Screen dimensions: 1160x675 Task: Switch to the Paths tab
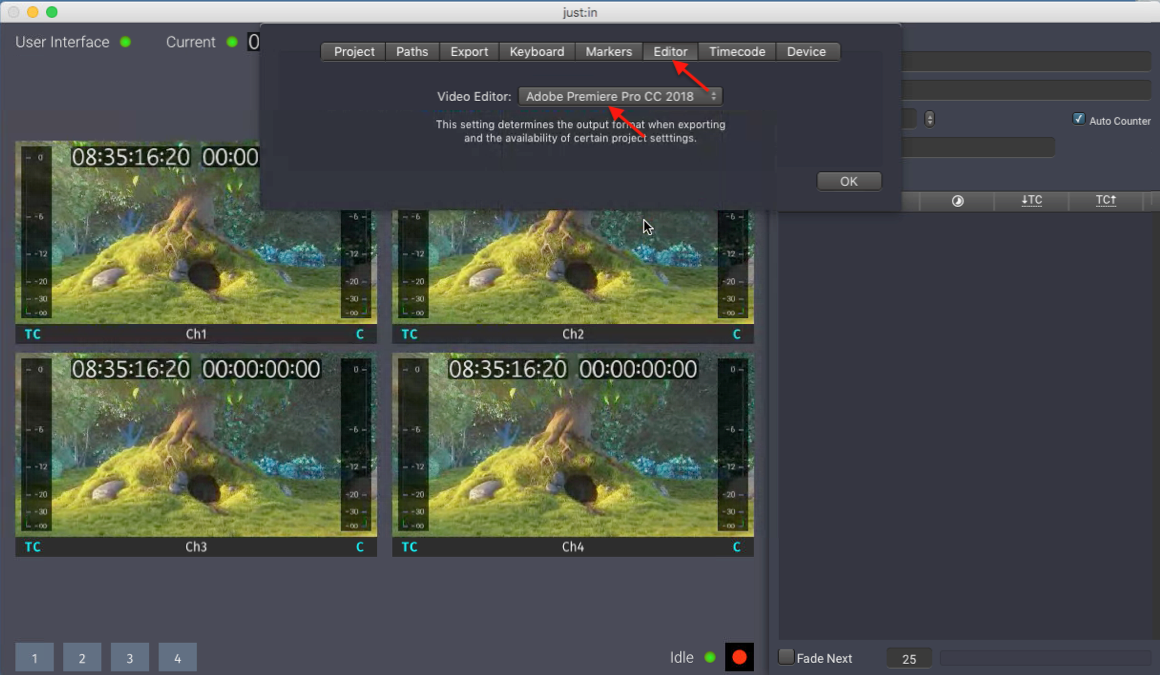(x=412, y=52)
